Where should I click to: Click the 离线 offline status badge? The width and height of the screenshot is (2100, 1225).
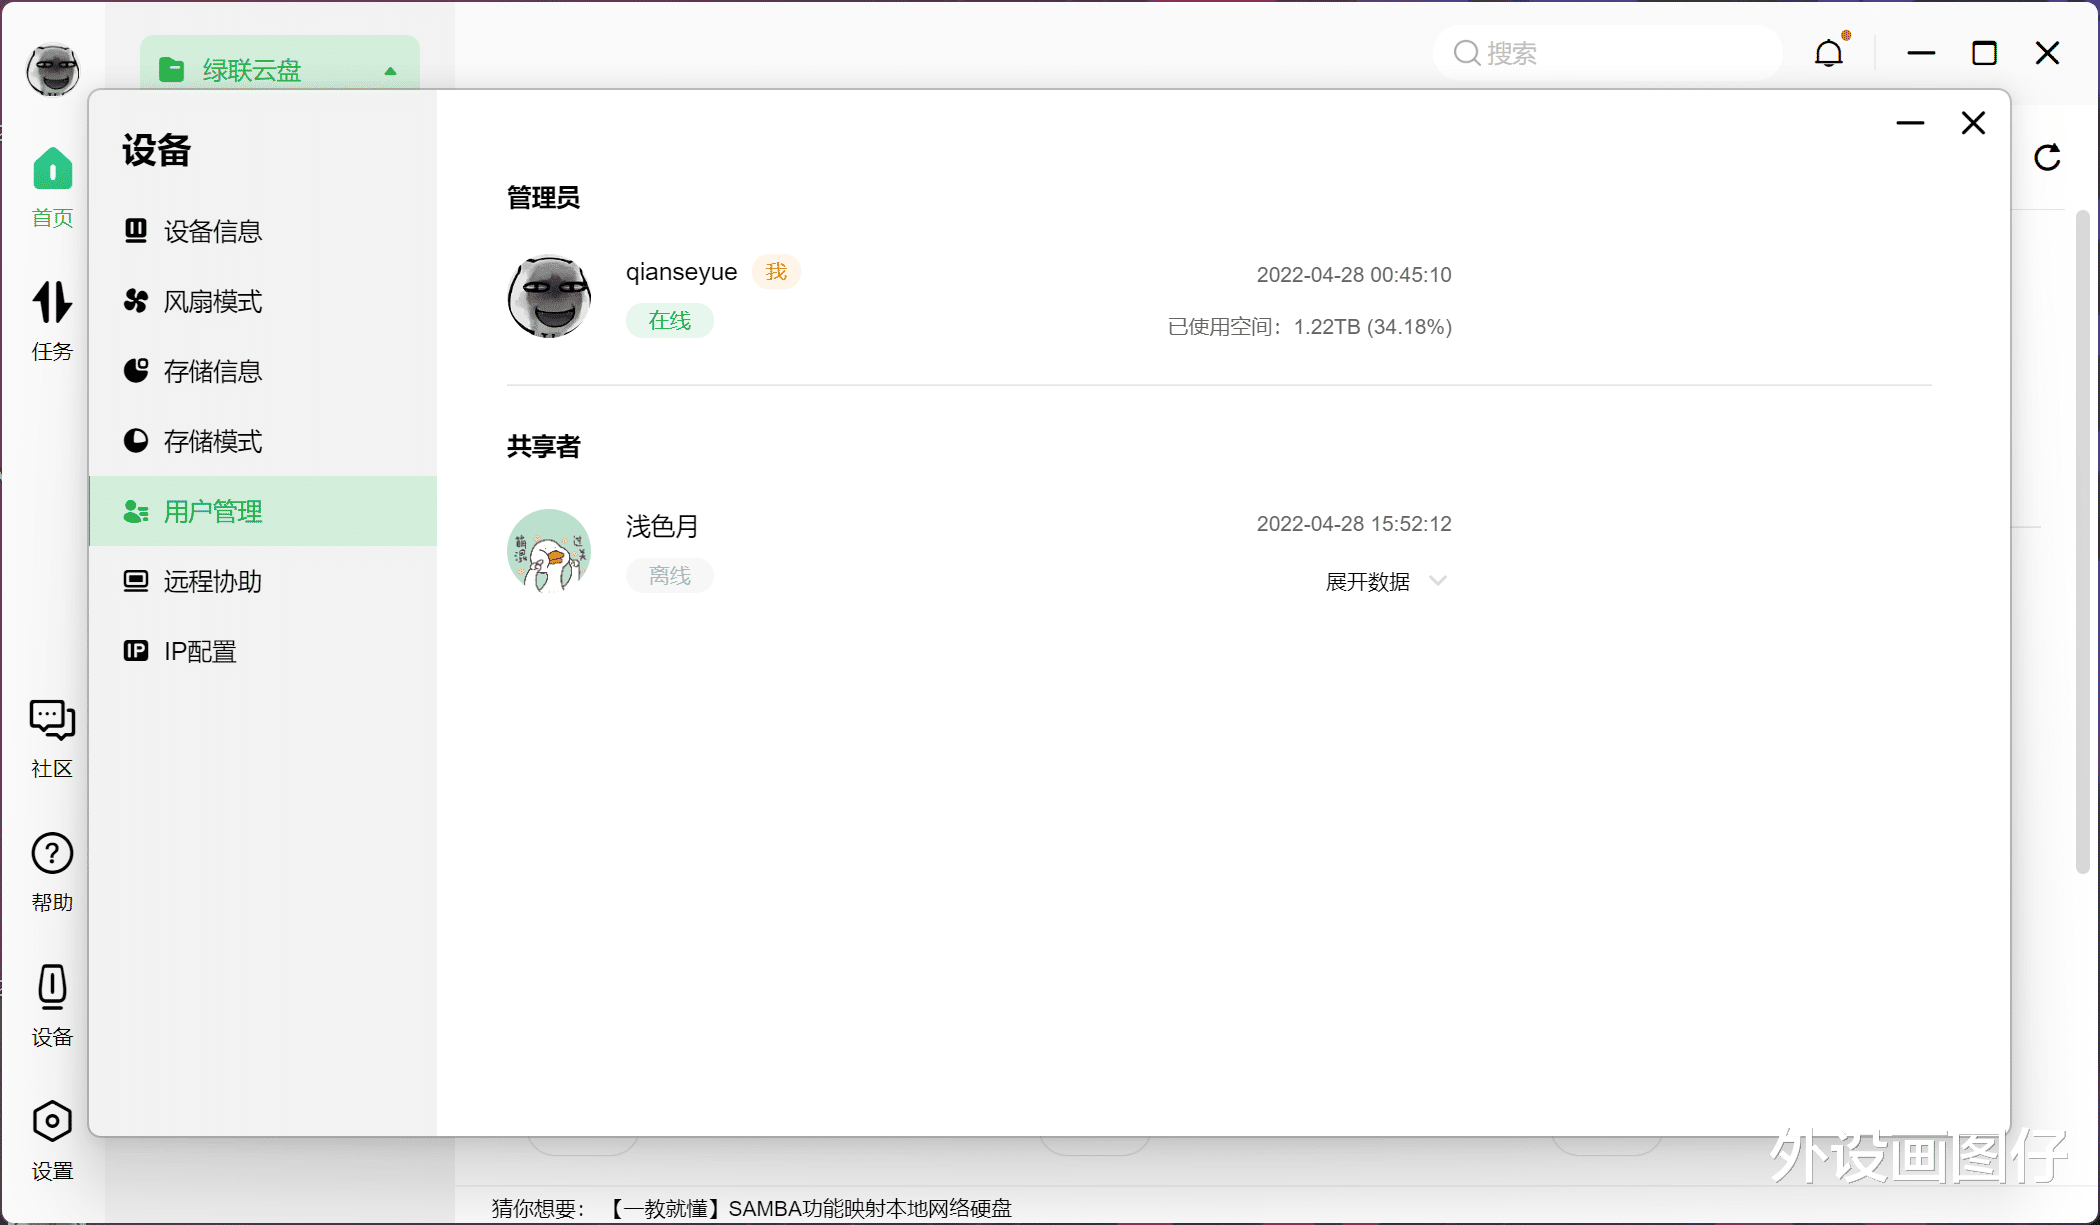pyautogui.click(x=669, y=575)
